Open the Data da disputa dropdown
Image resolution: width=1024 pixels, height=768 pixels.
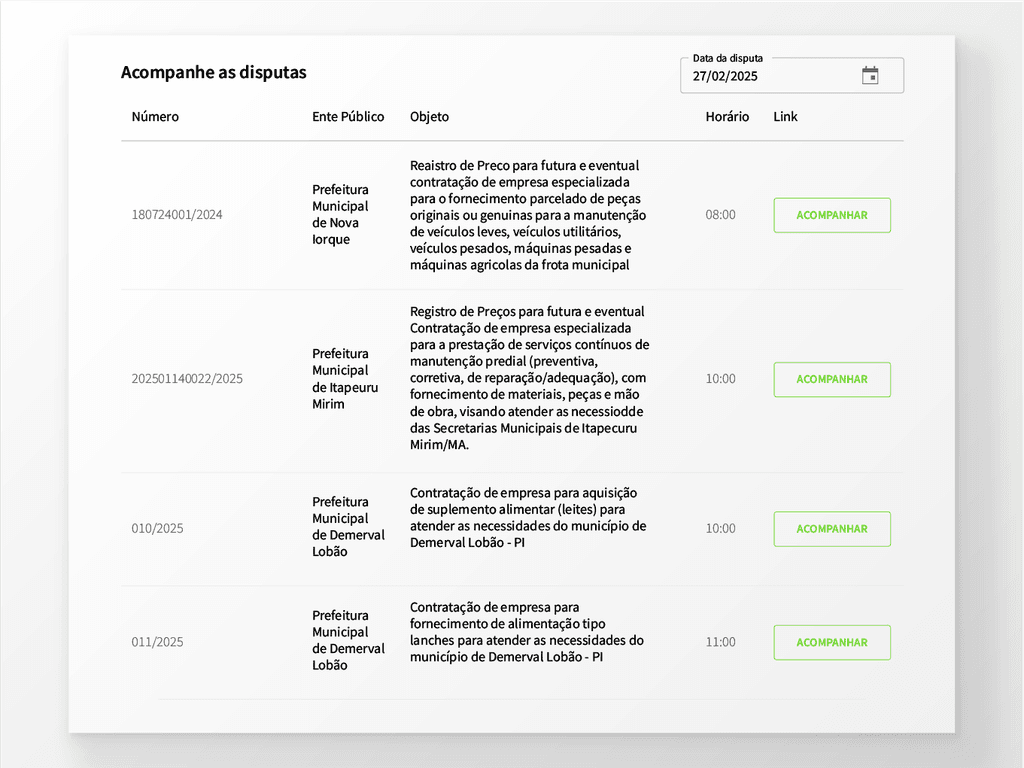(790, 74)
